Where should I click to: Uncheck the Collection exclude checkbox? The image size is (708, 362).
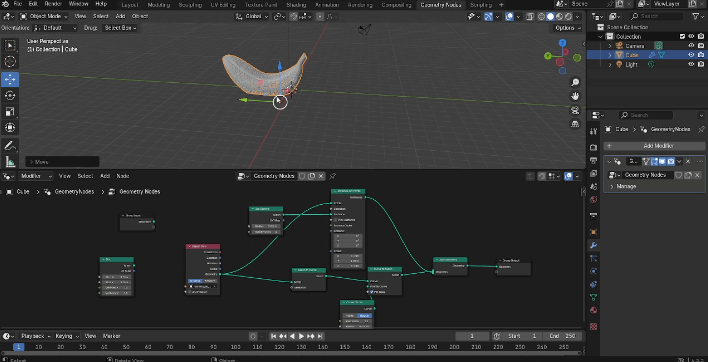tap(682, 37)
